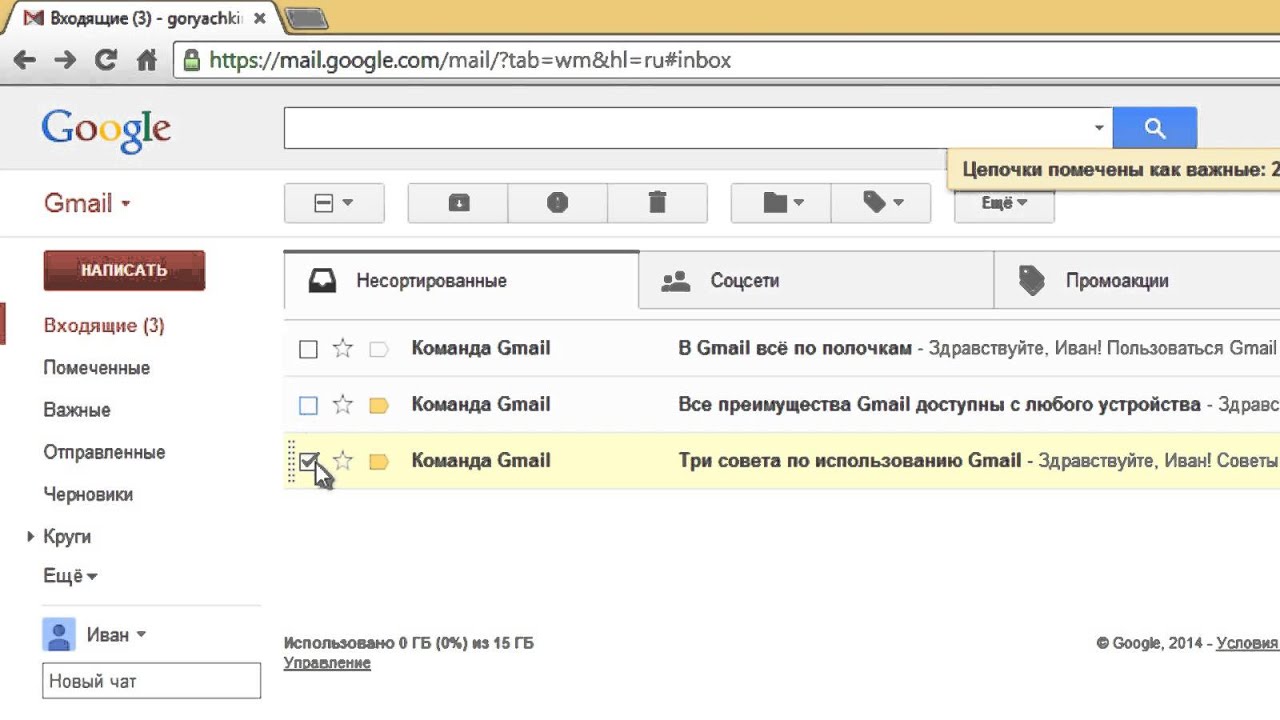Image resolution: width=1280 pixels, height=720 pixels.
Task: Click the browser address bar URL
Action: coord(470,60)
